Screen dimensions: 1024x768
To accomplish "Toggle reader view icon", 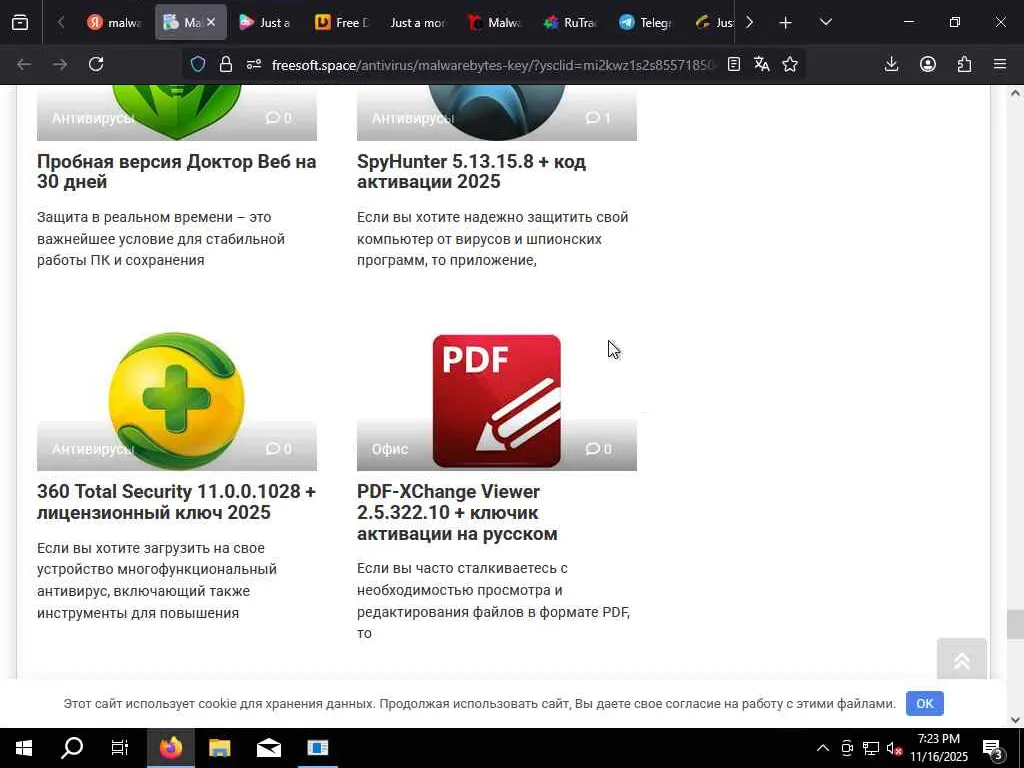I will pos(734,64).
